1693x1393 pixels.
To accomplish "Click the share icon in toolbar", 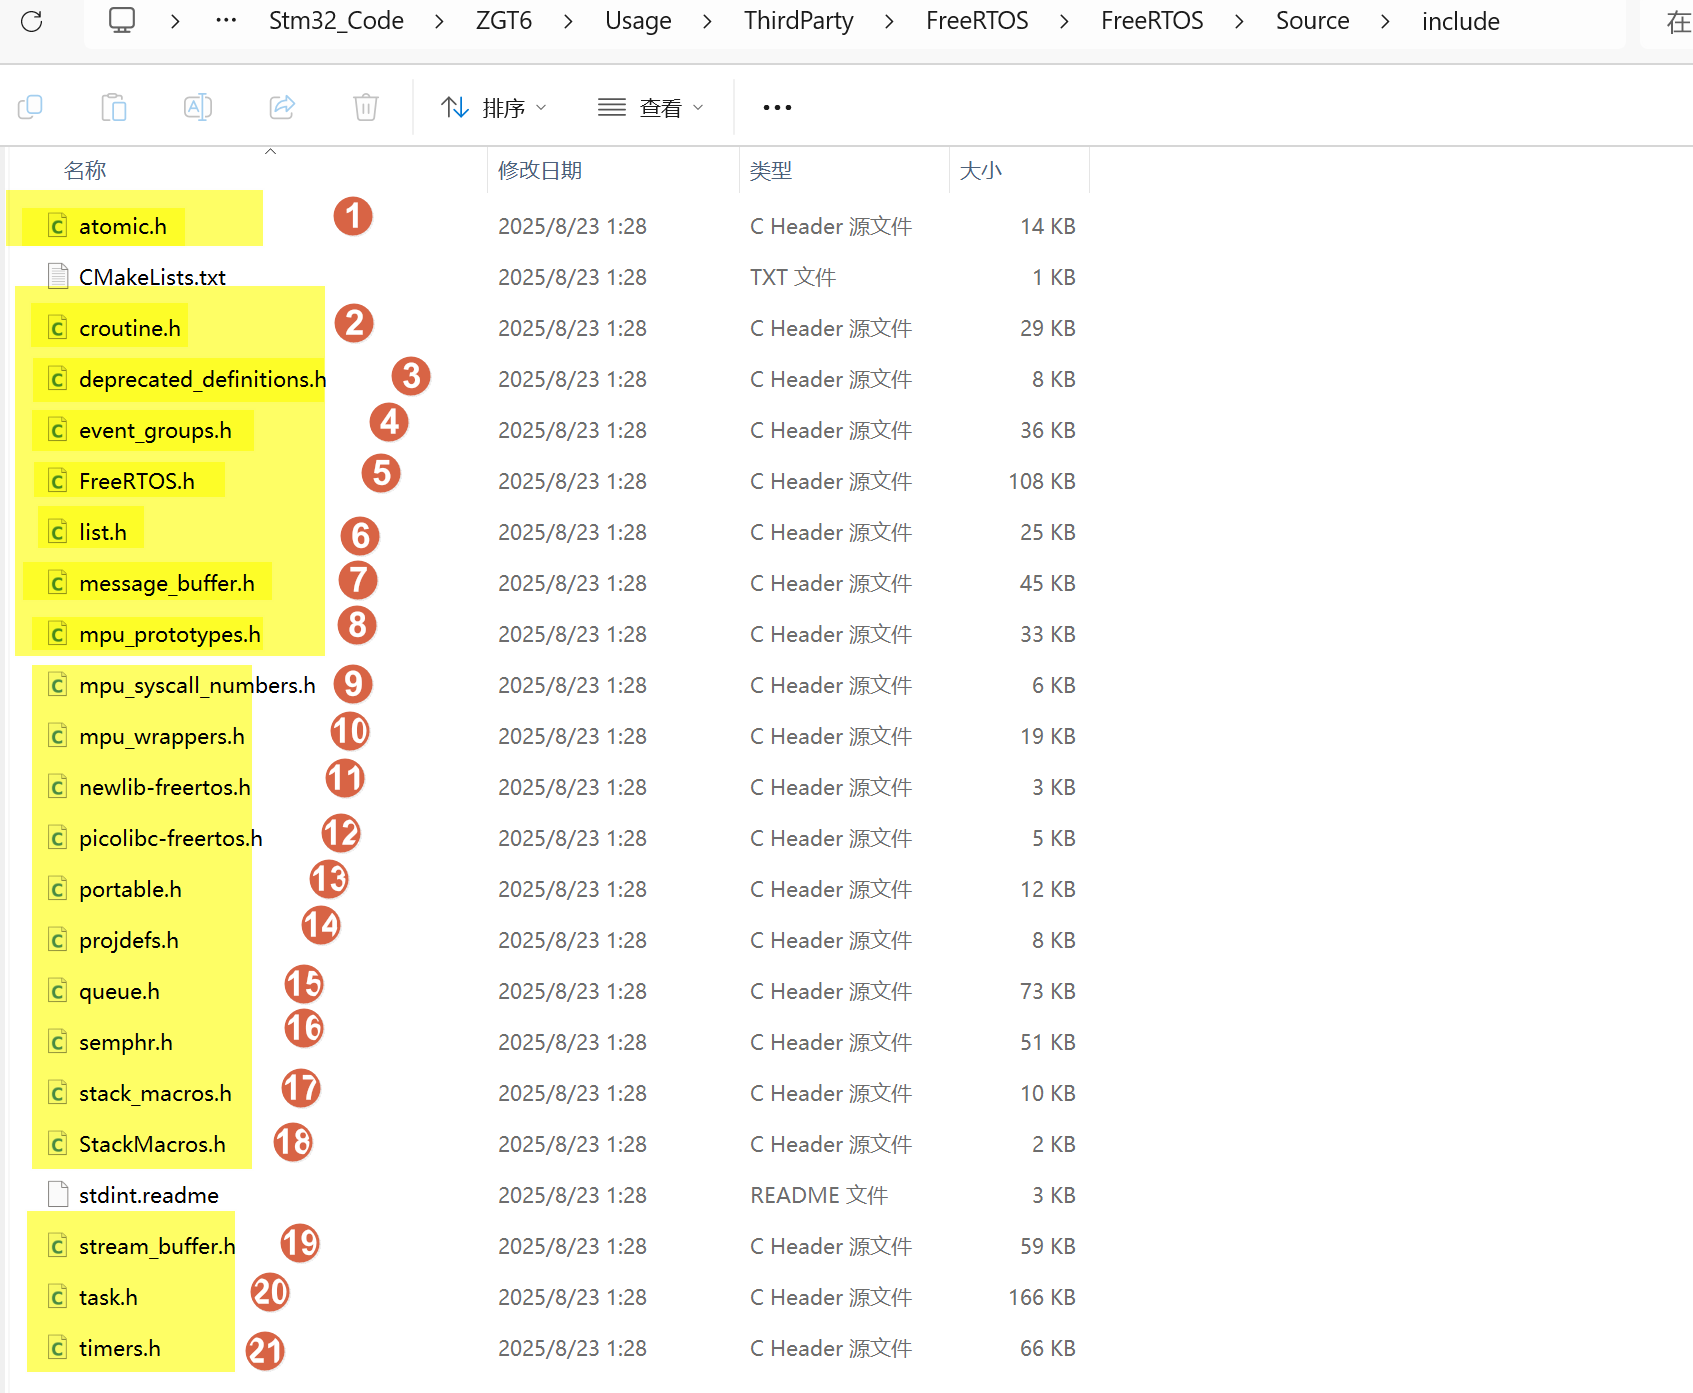I will coord(282,107).
